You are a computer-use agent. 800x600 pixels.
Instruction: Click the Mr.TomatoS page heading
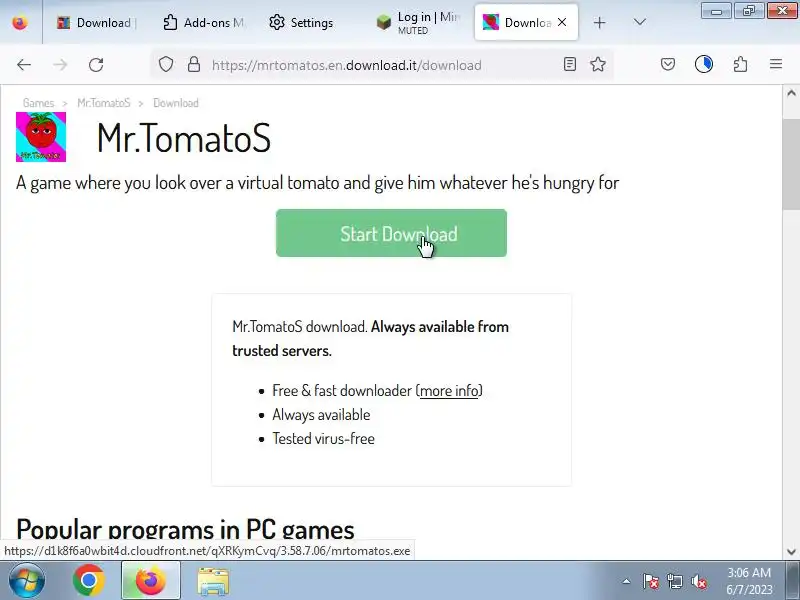click(184, 138)
